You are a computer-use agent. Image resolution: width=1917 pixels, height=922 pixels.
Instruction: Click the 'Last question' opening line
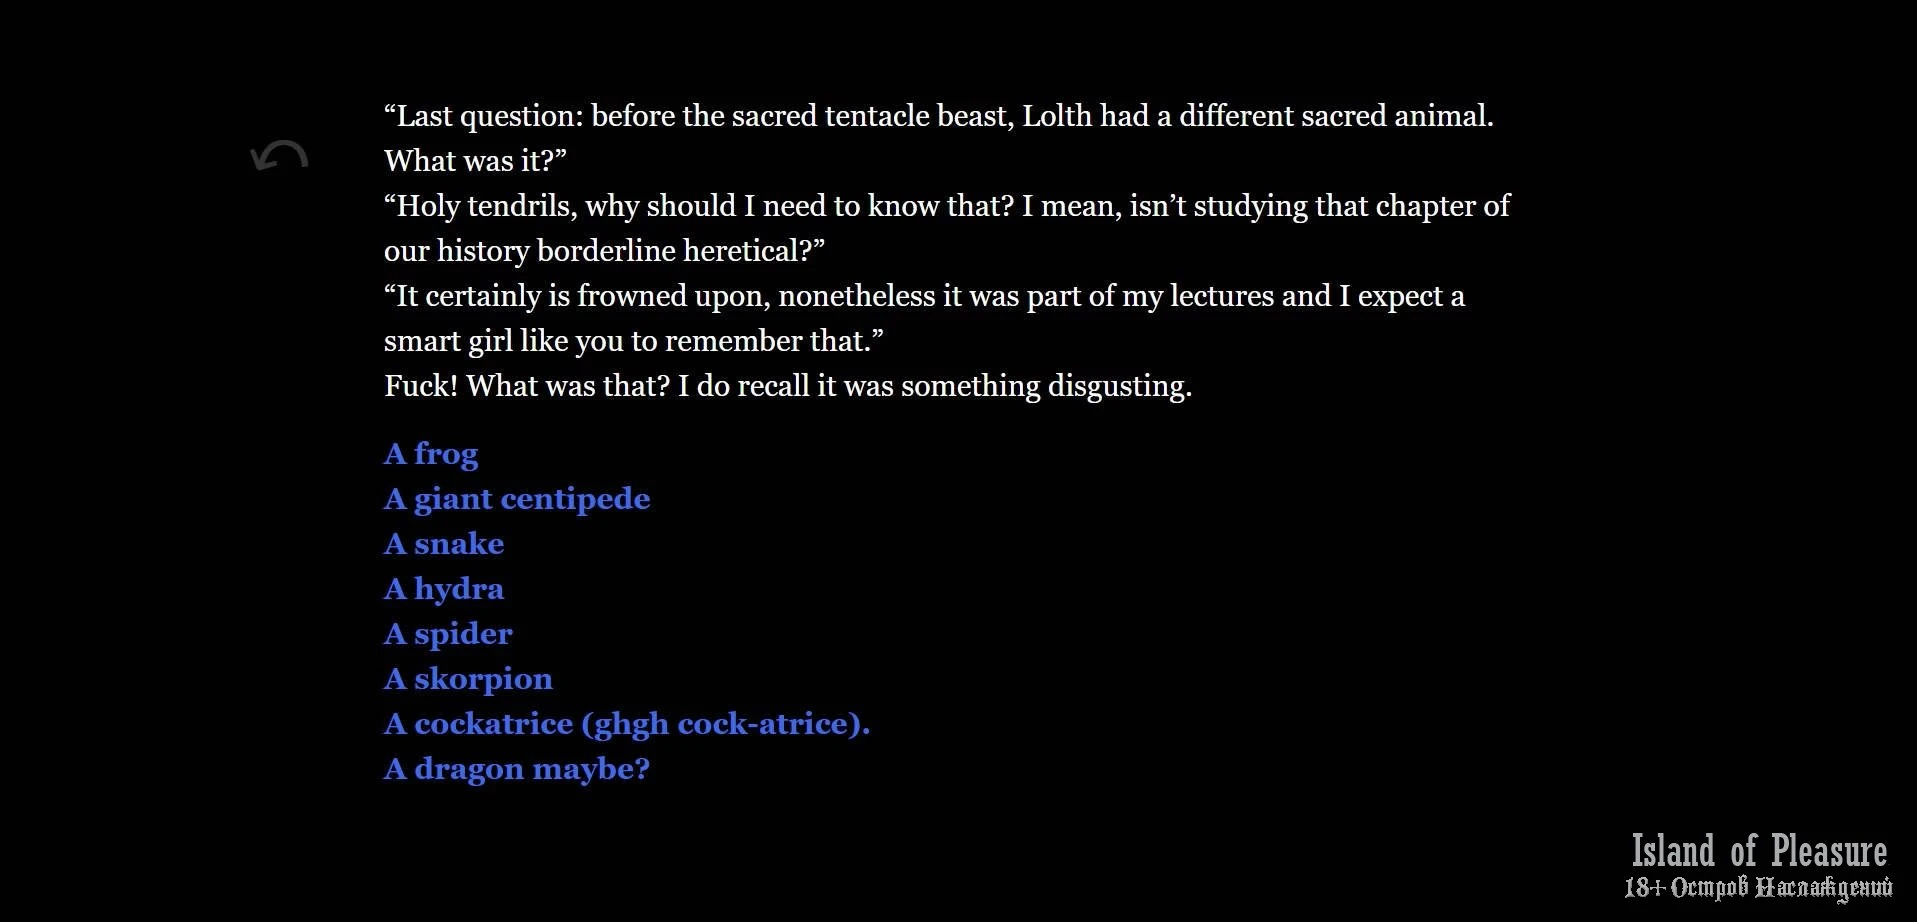[938, 116]
